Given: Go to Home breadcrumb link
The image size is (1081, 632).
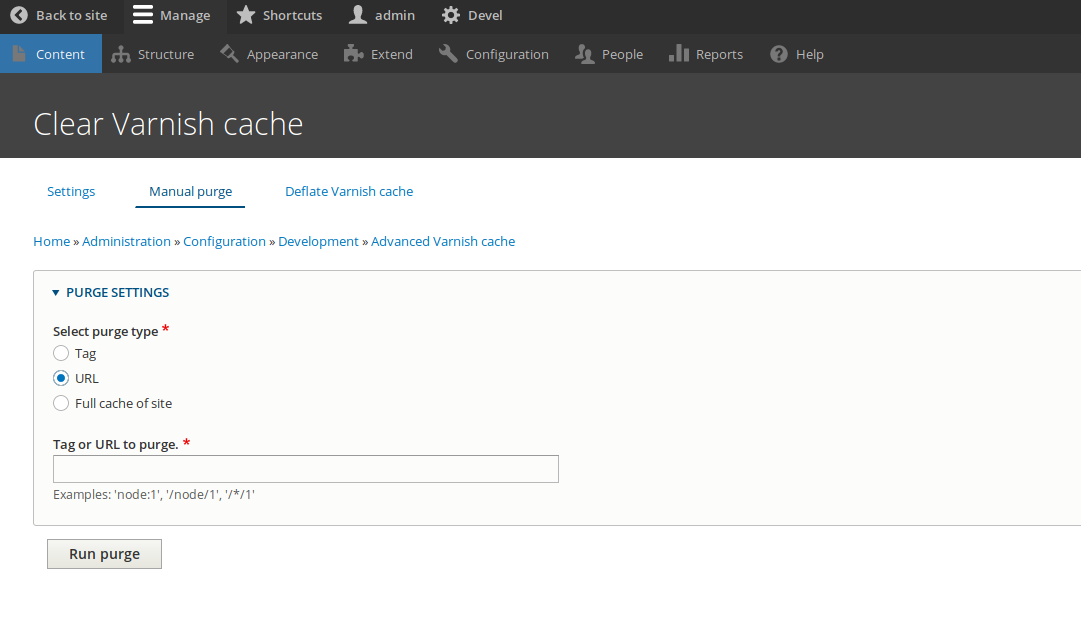Looking at the screenshot, I should (52, 241).
